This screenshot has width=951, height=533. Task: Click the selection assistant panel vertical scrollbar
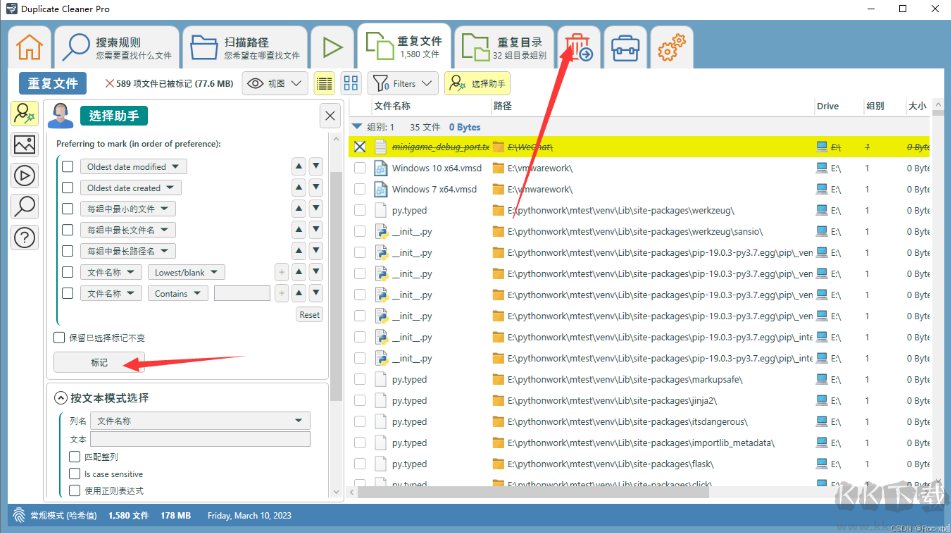point(336,285)
